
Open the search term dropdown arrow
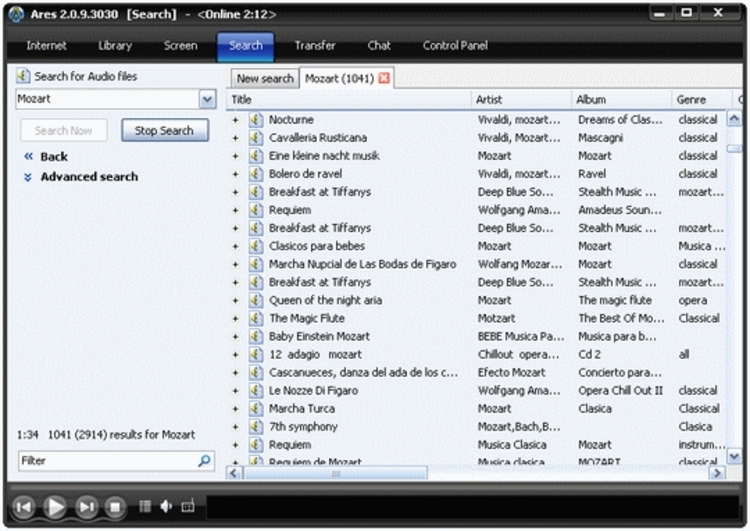pos(207,100)
